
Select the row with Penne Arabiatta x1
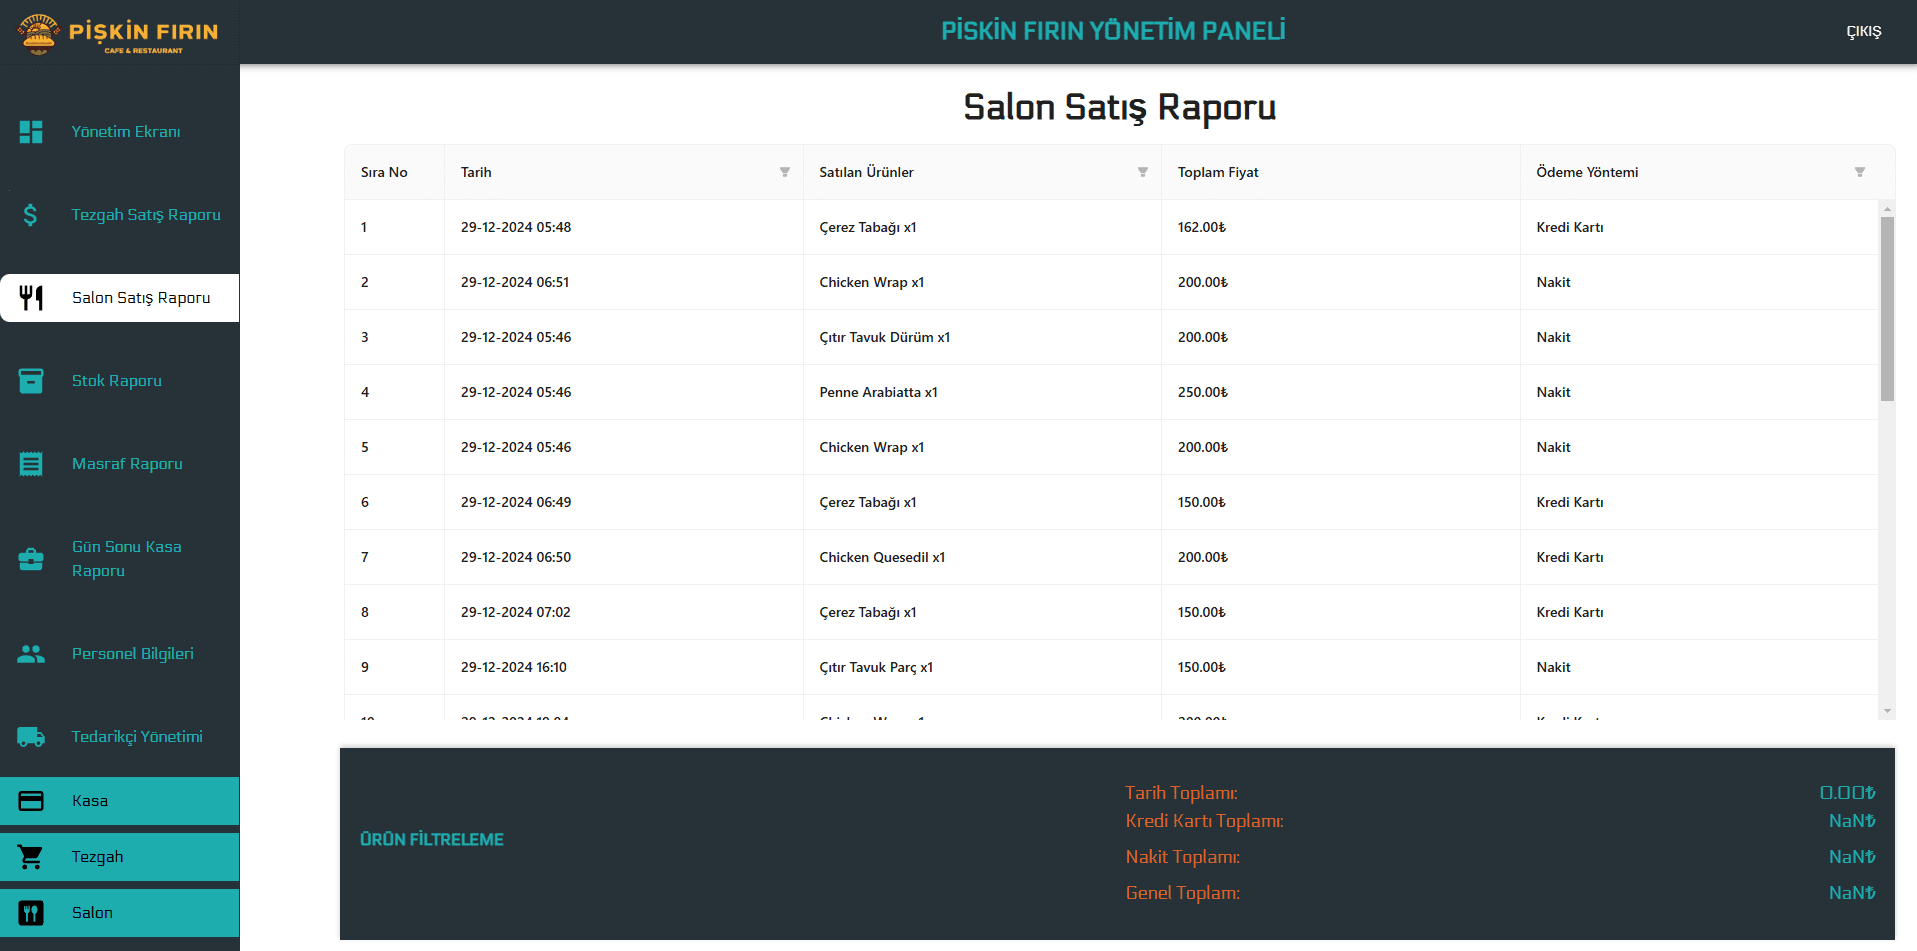(x=878, y=392)
